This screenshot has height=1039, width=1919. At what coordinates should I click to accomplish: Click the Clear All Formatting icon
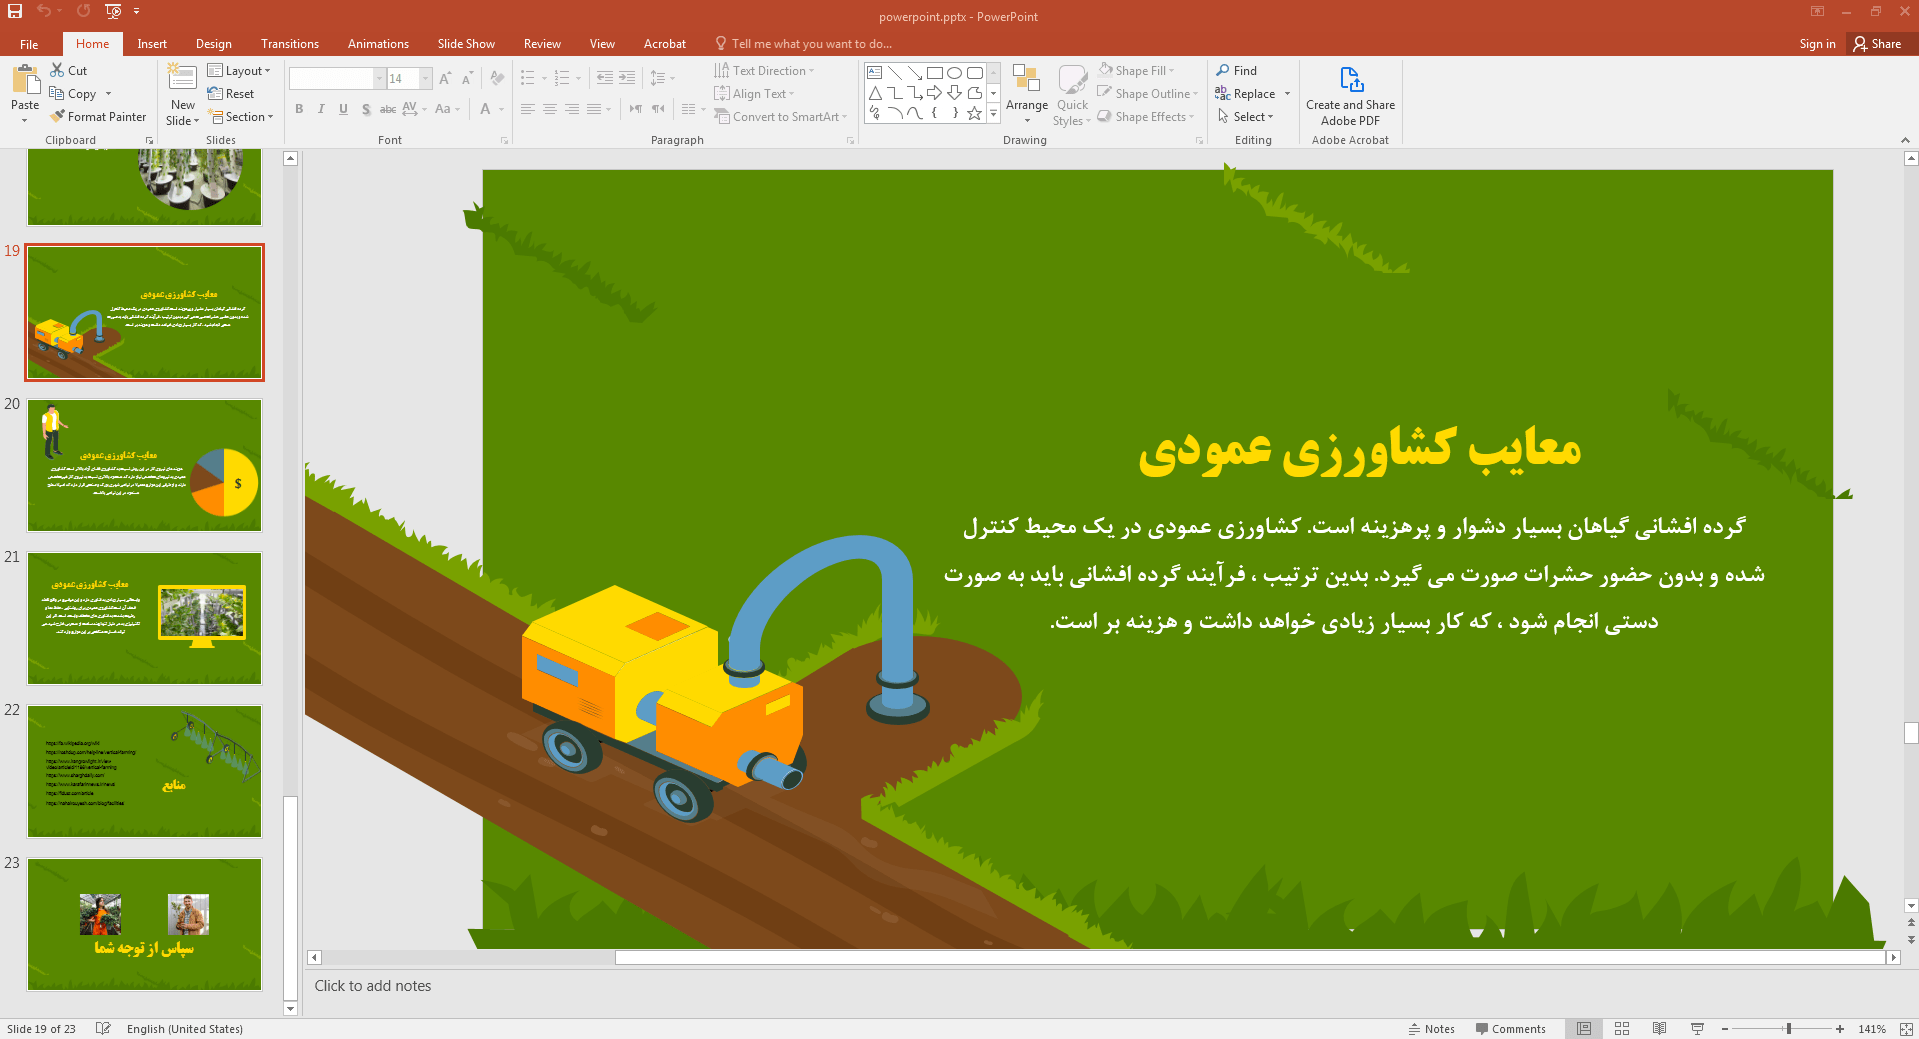(497, 78)
